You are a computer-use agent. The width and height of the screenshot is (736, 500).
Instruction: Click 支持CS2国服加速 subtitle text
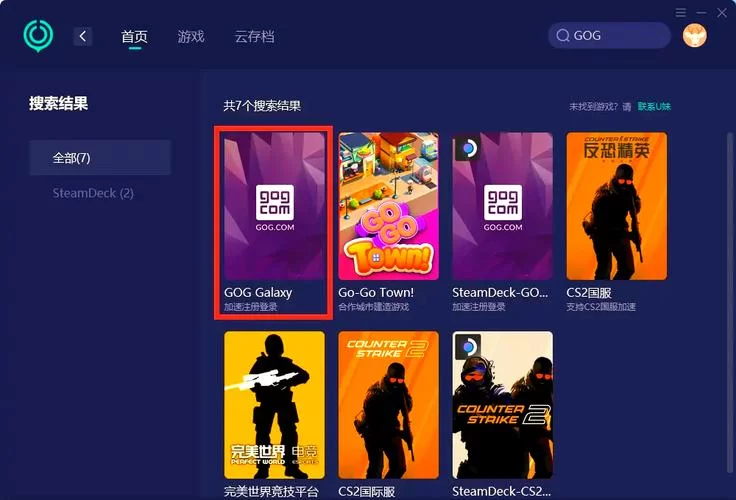[x=601, y=307]
